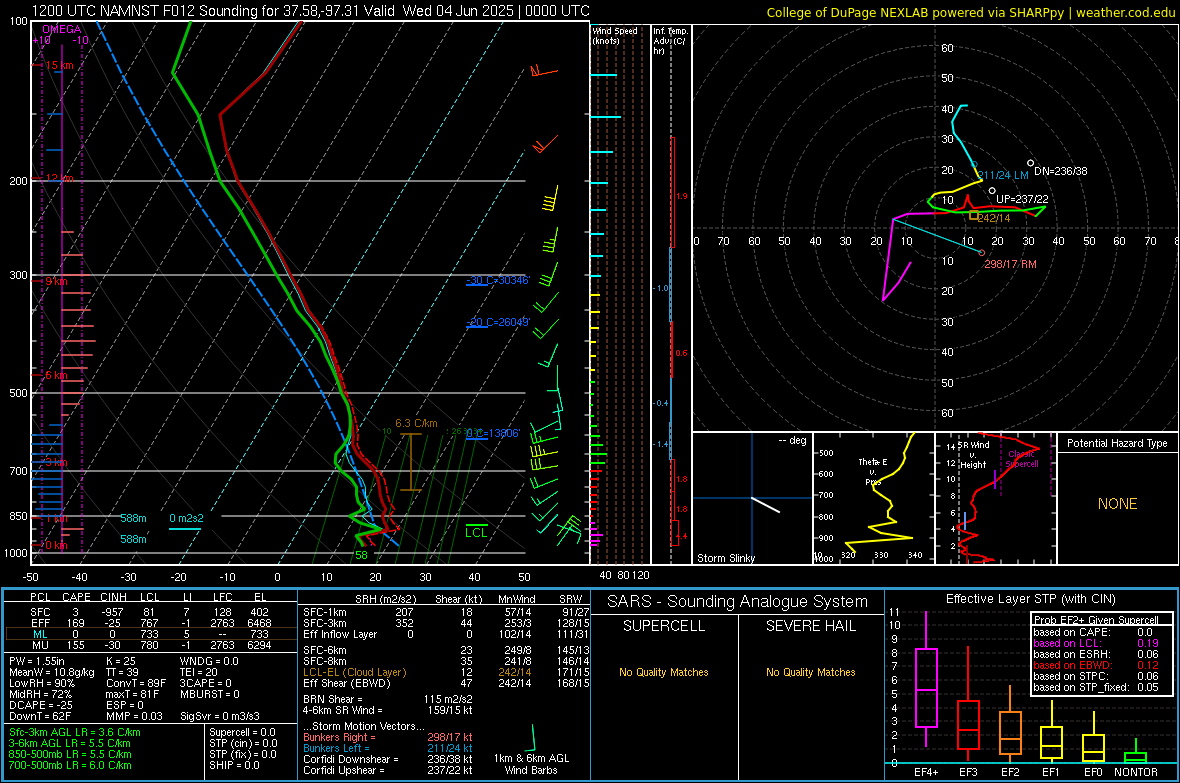Click the Wind Speed (knots) panel header
Image resolution: width=1180 pixels, height=783 pixels.
point(615,35)
